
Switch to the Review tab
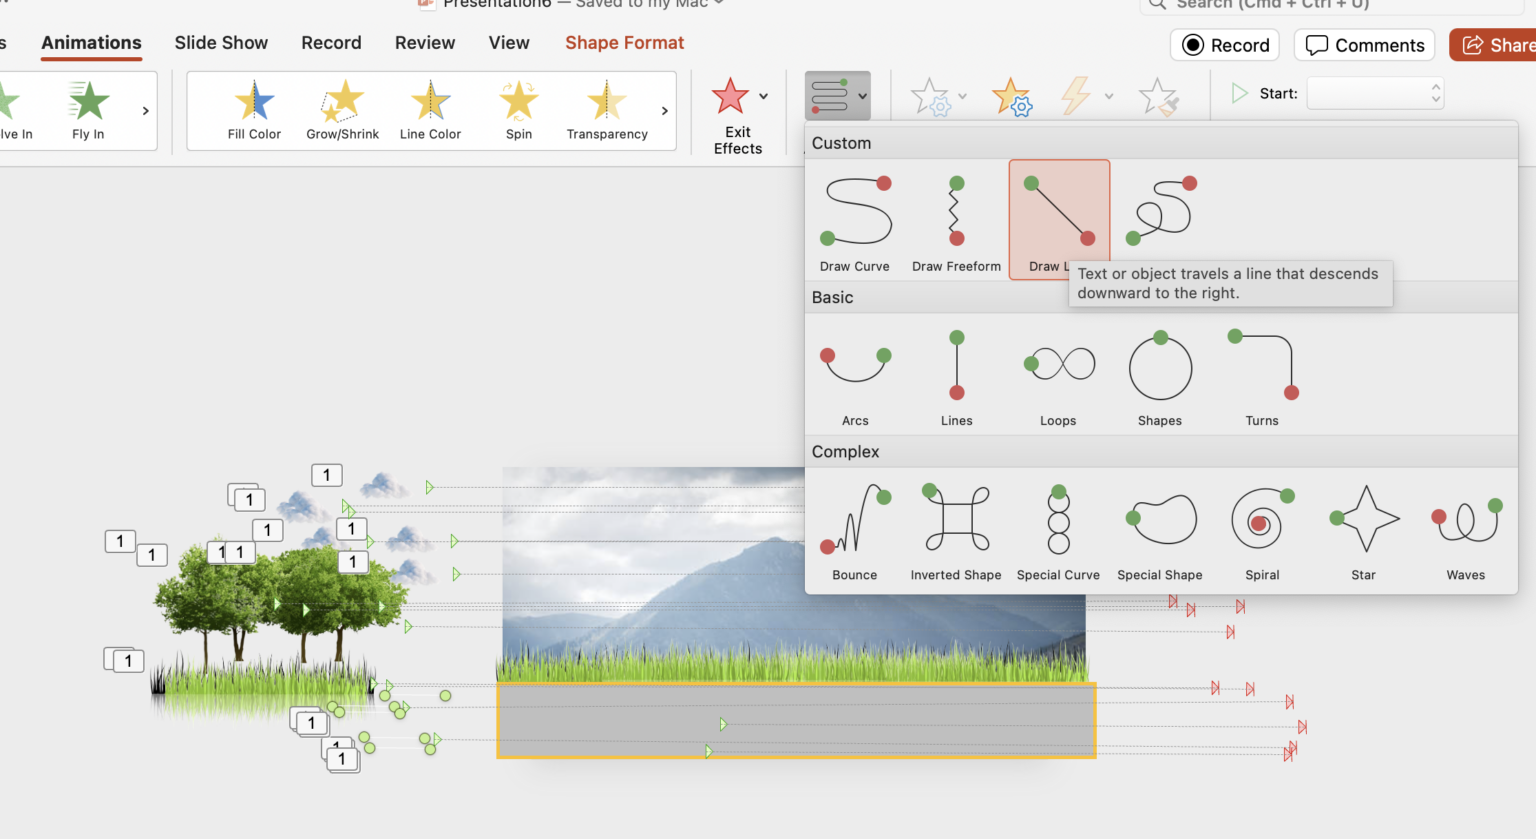[x=425, y=43]
